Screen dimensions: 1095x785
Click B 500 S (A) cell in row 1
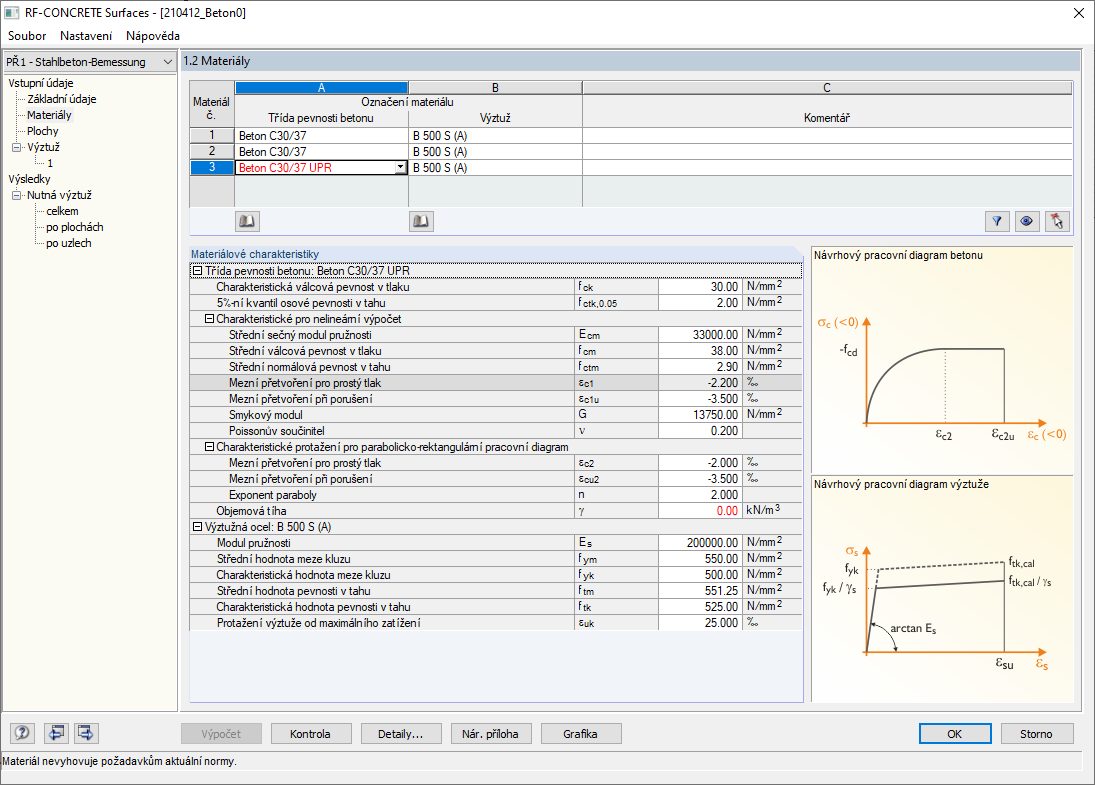[495, 135]
